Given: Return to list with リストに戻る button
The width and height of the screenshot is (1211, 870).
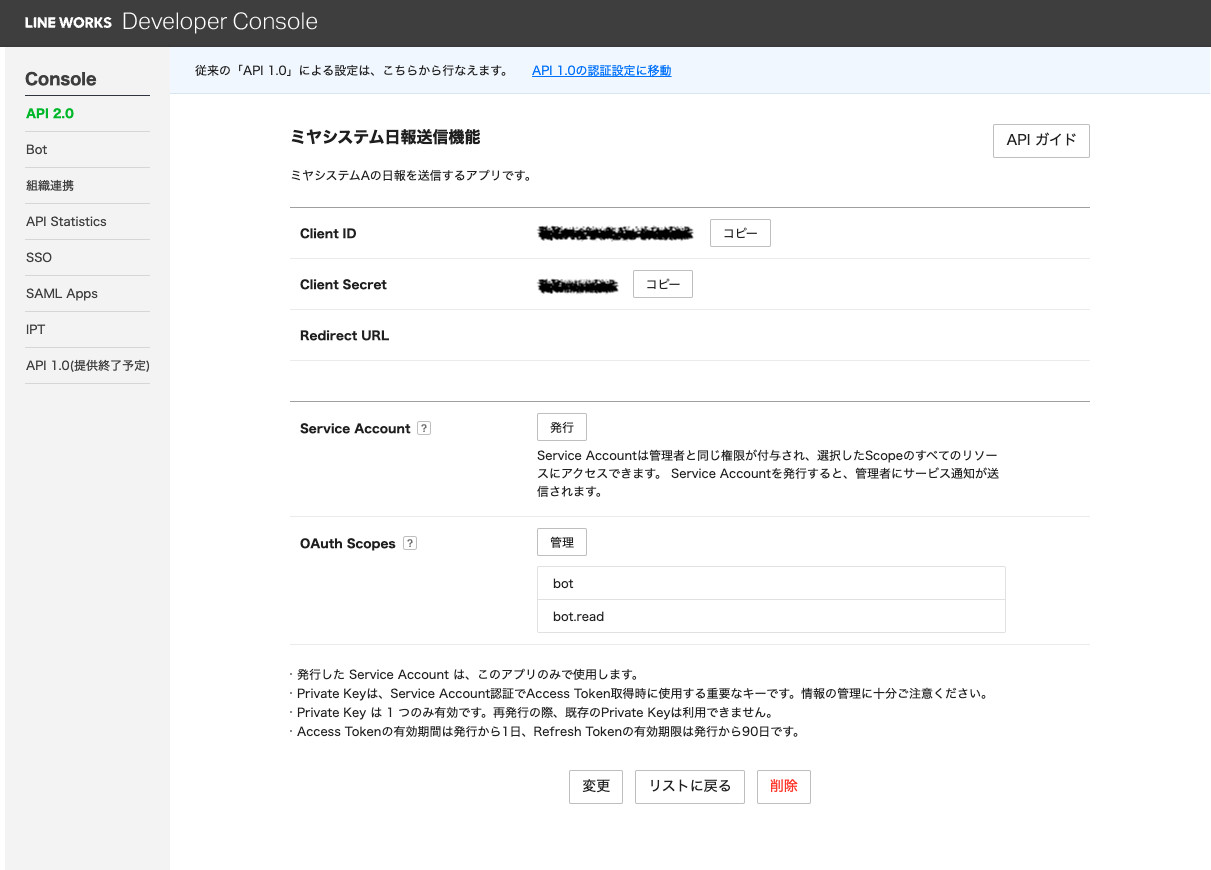Looking at the screenshot, I should tap(690, 786).
